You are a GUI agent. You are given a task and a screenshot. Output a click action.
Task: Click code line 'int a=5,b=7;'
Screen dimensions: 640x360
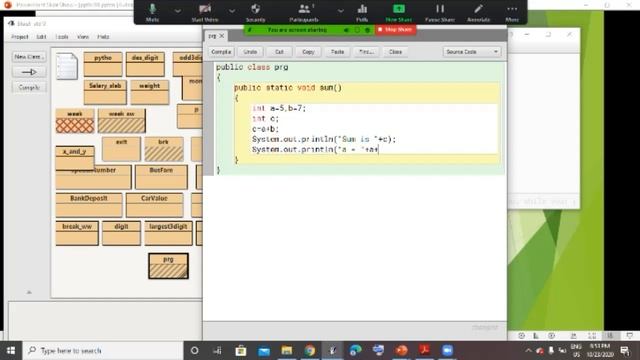[x=279, y=108]
